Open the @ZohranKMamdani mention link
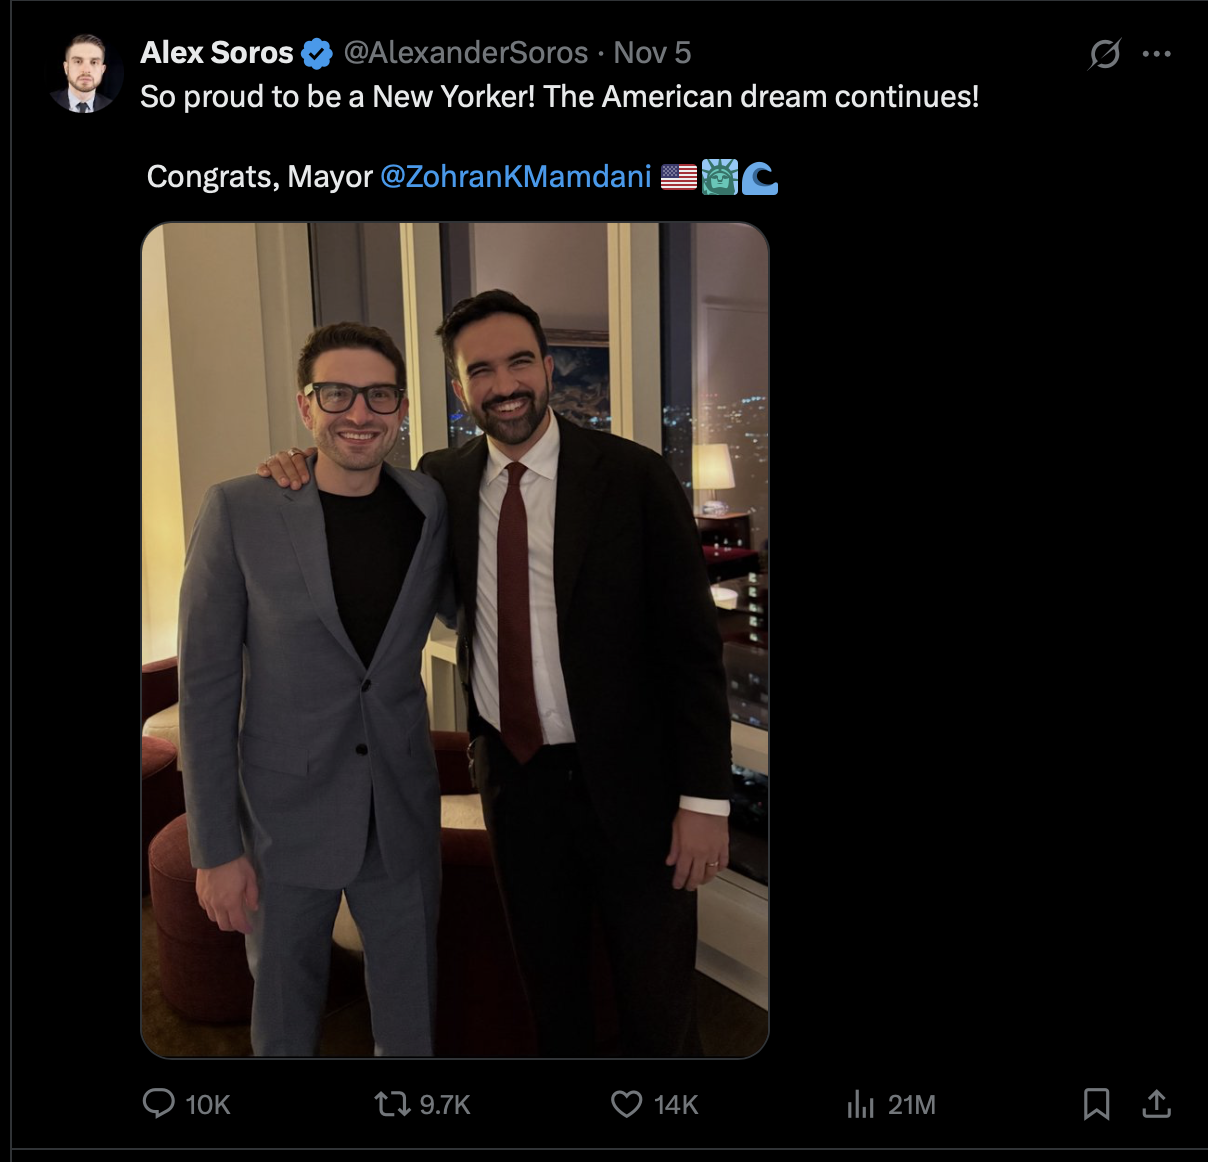The width and height of the screenshot is (1208, 1162). [516, 177]
